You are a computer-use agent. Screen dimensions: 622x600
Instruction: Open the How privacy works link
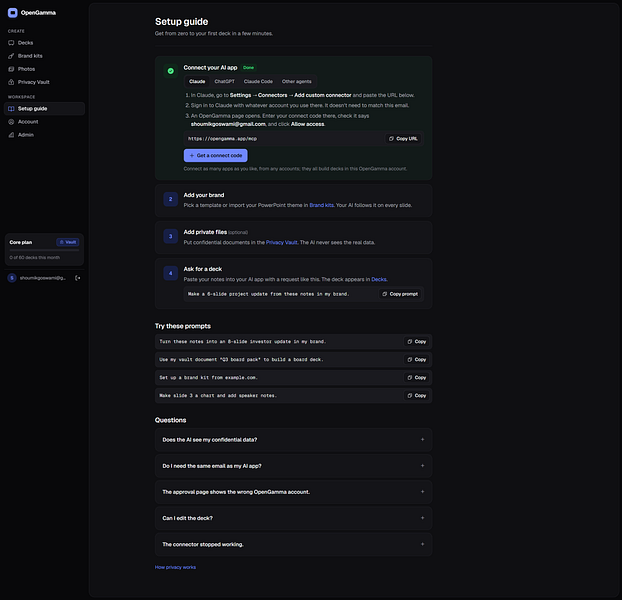click(x=175, y=567)
